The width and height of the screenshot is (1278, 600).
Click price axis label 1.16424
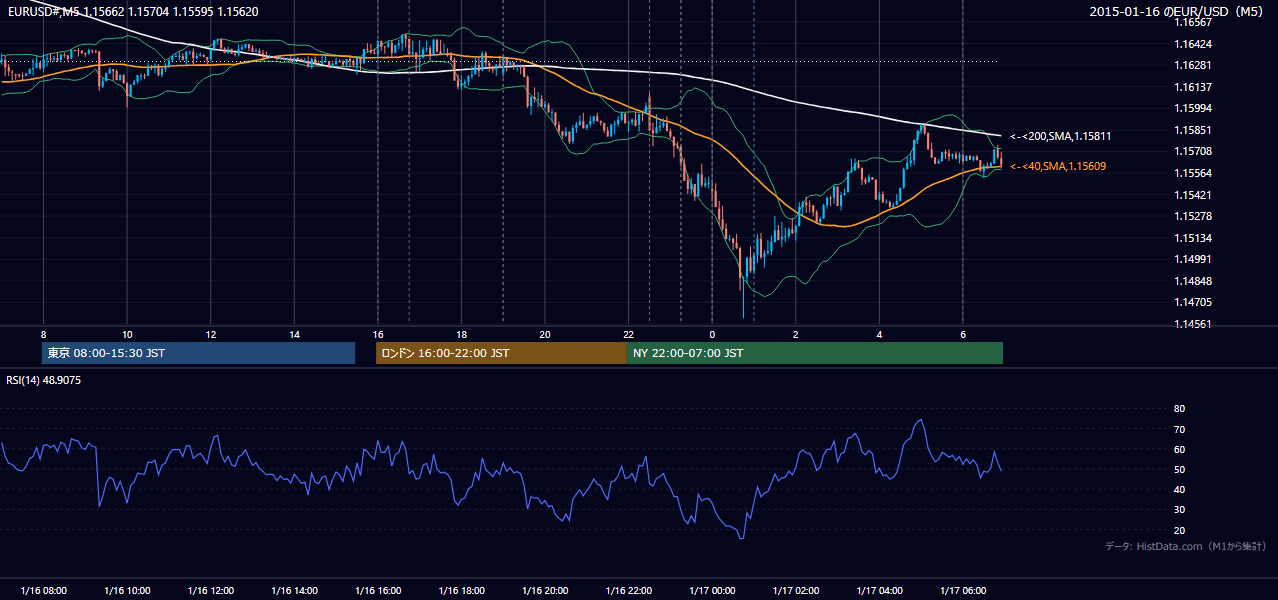[x=1193, y=44]
